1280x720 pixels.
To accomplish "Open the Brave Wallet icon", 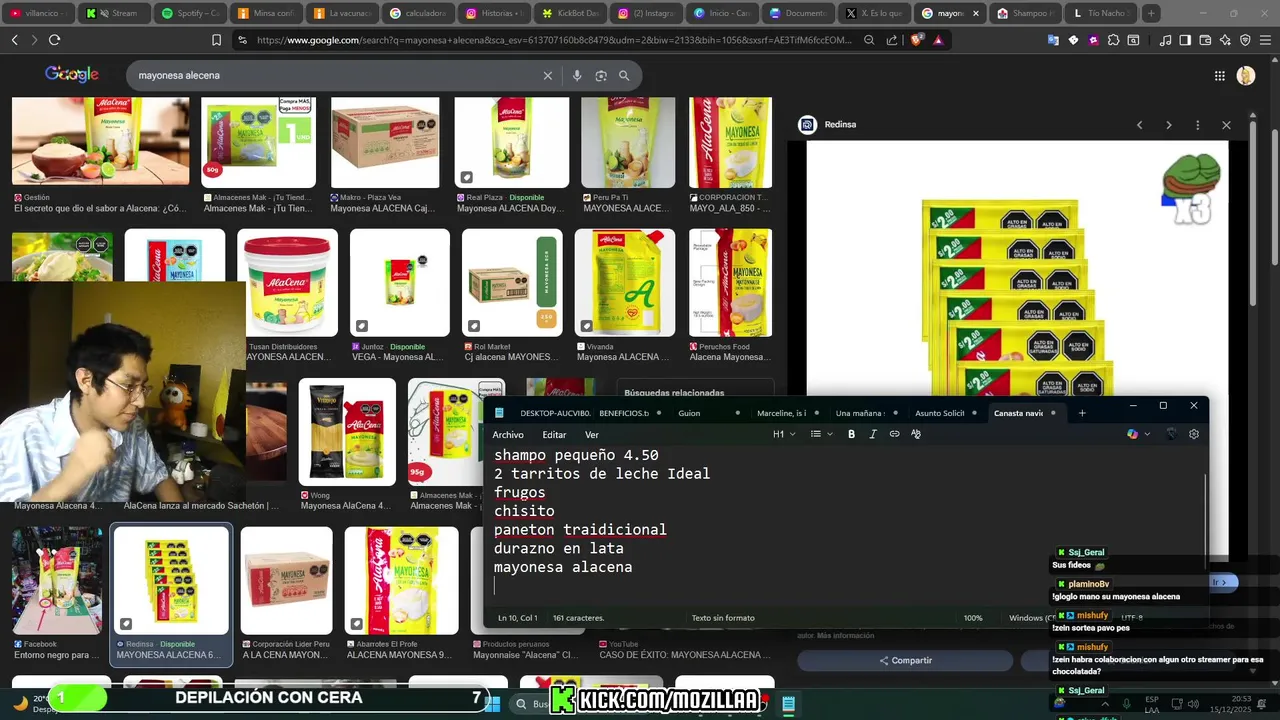I will 1205,40.
